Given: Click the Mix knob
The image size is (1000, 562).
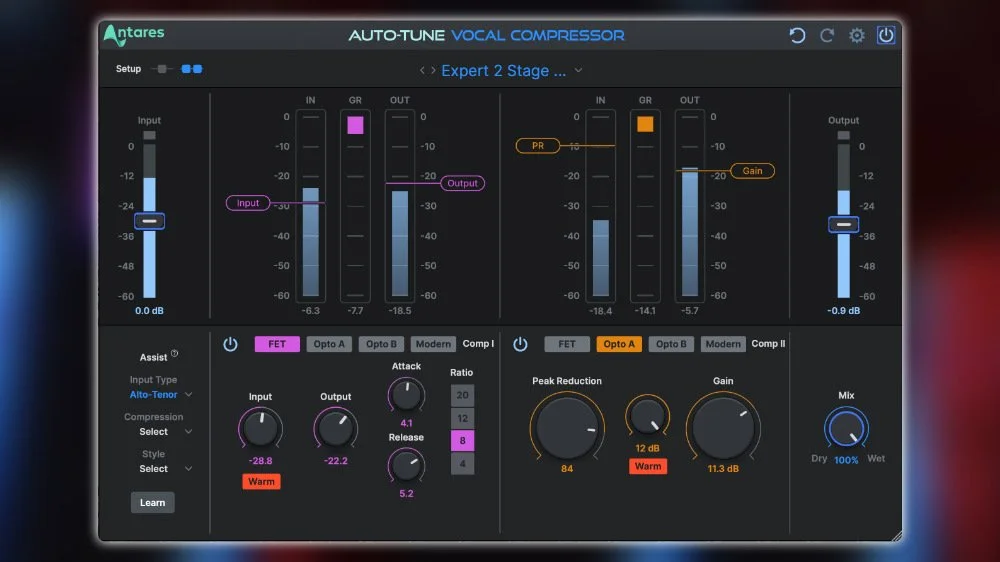Looking at the screenshot, I should pyautogui.click(x=846, y=429).
